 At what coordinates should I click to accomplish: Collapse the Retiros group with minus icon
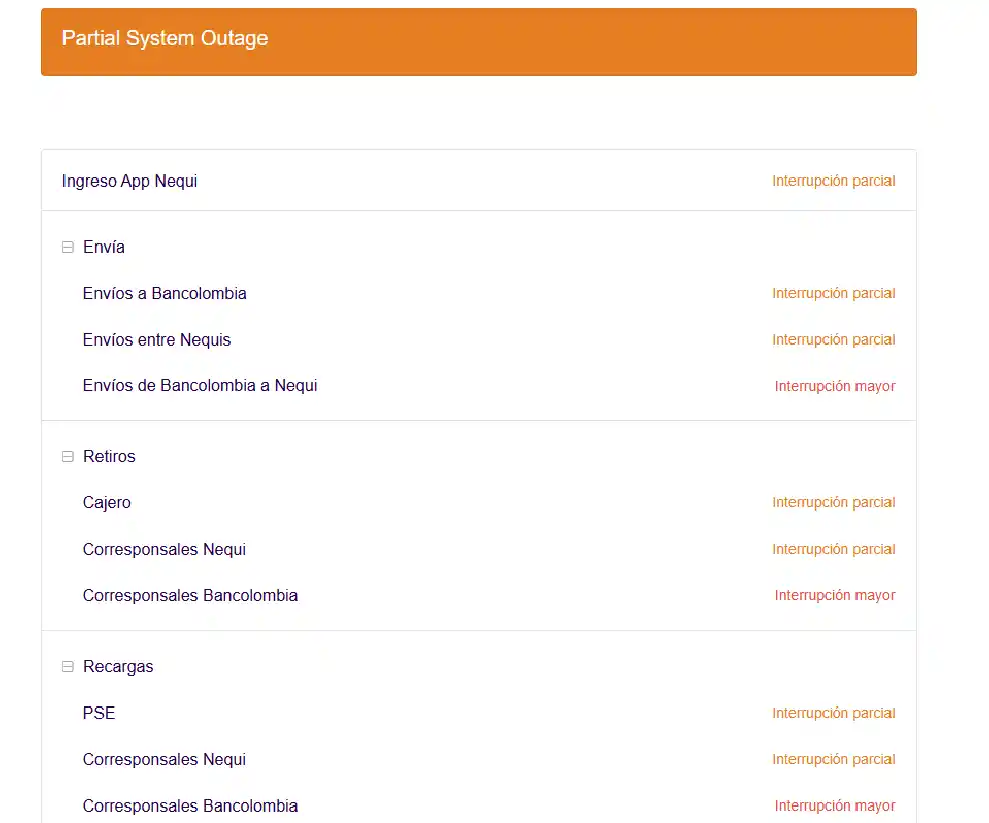68,456
